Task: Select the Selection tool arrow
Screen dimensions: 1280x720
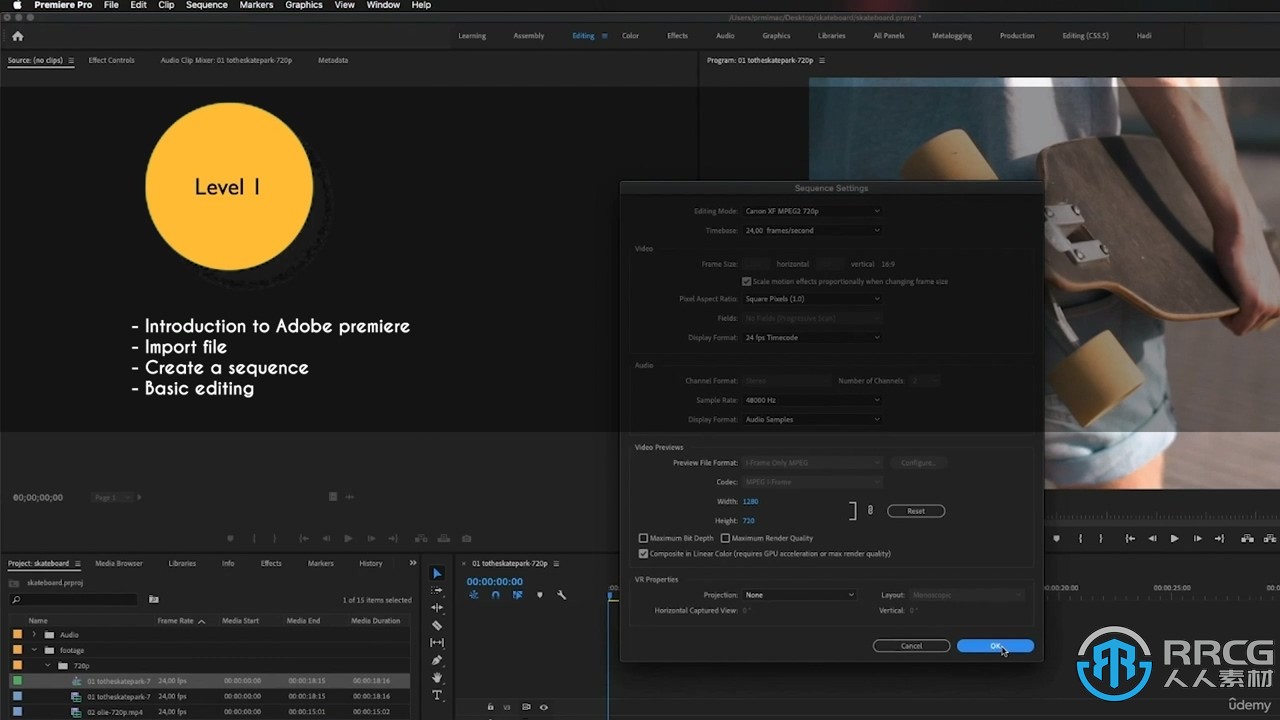Action: pyautogui.click(x=437, y=573)
